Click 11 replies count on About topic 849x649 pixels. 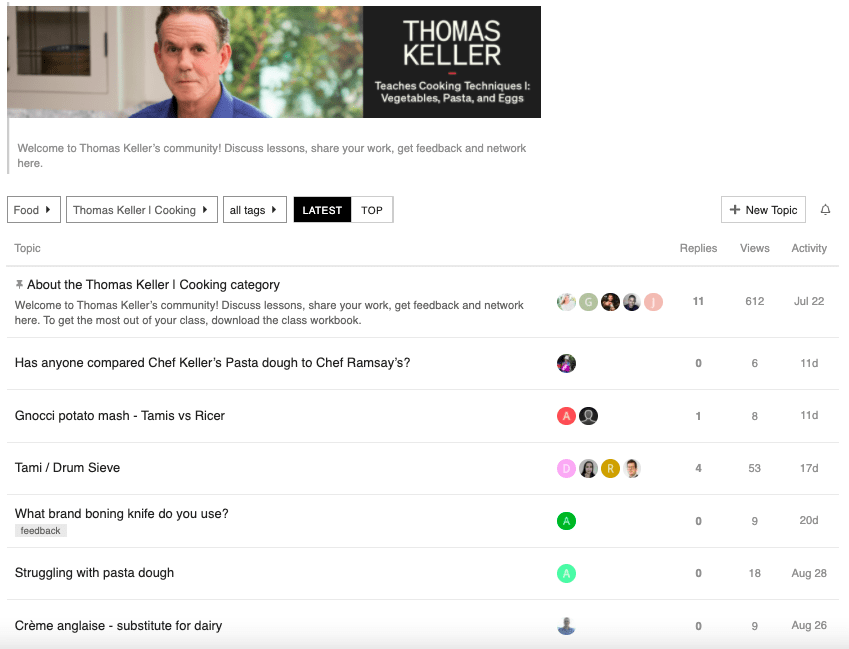pos(698,301)
